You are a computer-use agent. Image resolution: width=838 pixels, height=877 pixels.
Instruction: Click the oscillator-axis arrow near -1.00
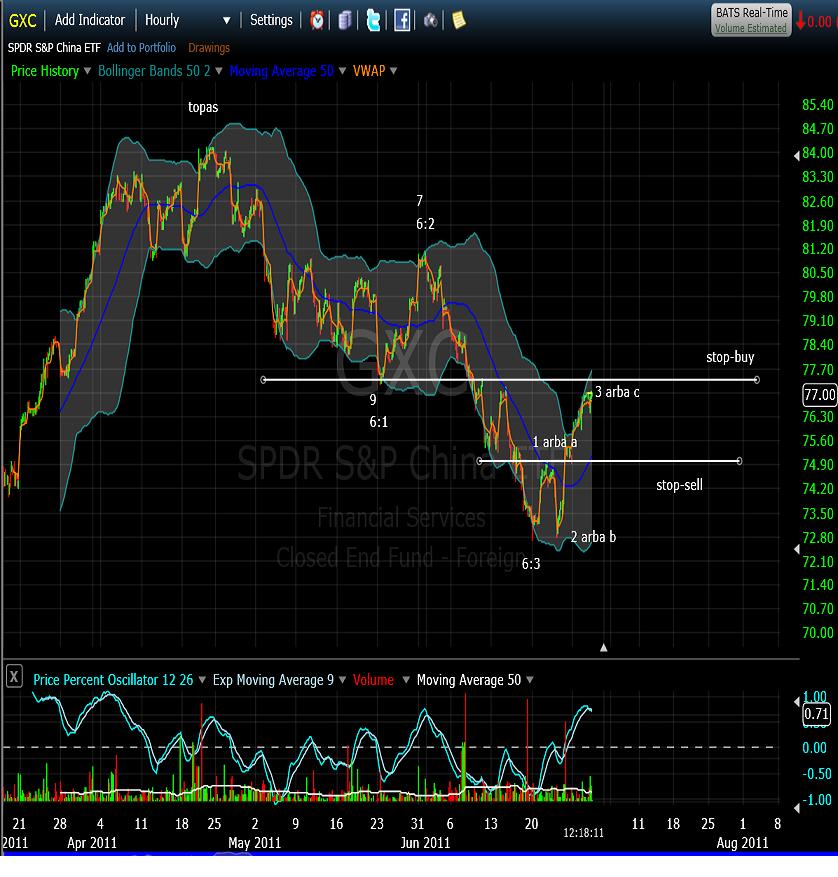tap(797, 807)
